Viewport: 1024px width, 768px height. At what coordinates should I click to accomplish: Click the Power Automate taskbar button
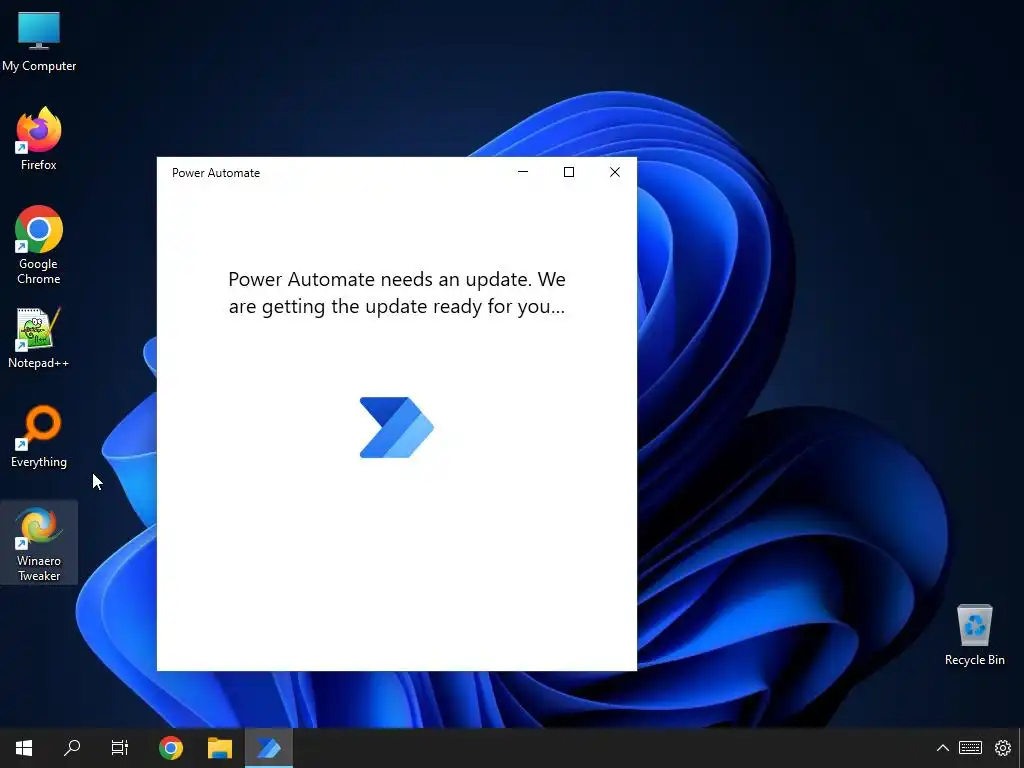[268, 748]
